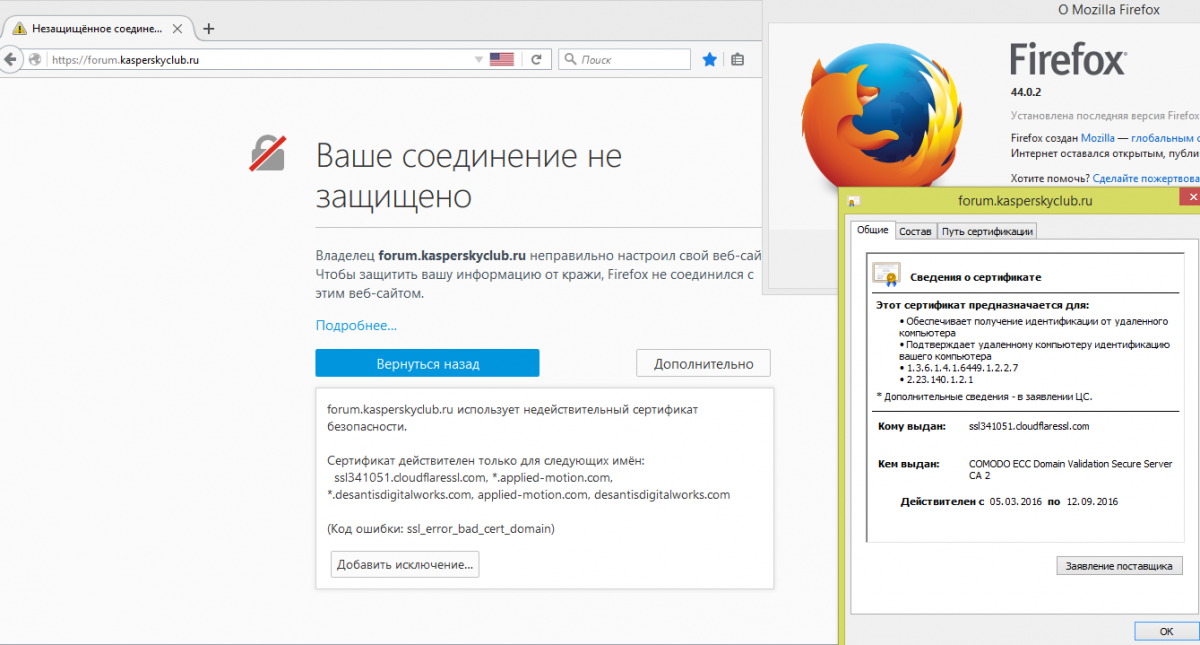Screen dimensions: 1200x645
Task: Confirm certificate dialog with OK
Action: [1166, 631]
